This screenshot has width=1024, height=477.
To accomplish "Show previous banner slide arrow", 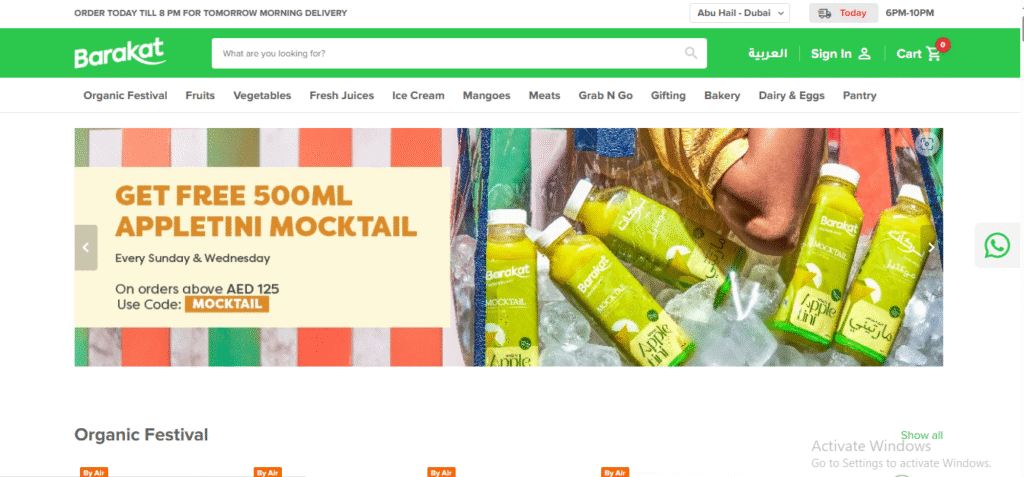I will coord(86,248).
